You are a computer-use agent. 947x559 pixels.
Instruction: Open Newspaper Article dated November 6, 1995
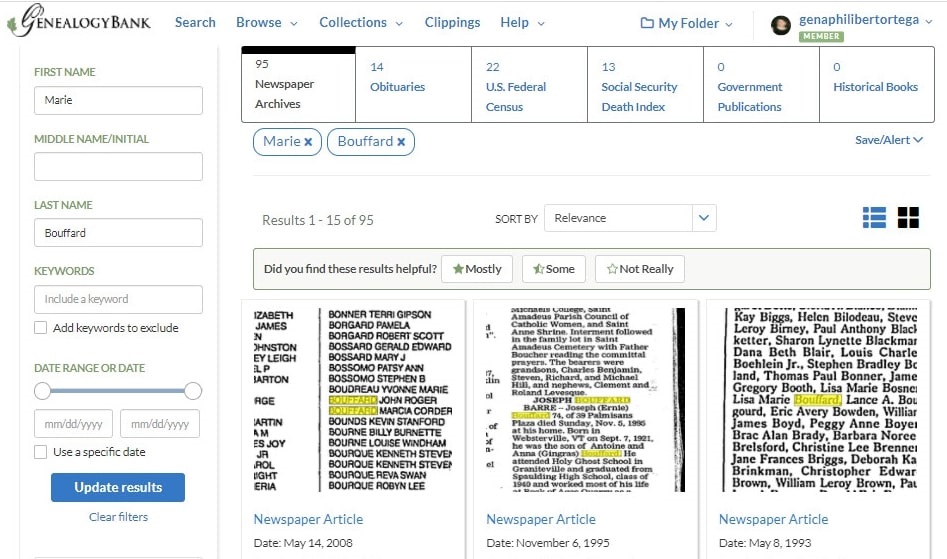click(541, 519)
